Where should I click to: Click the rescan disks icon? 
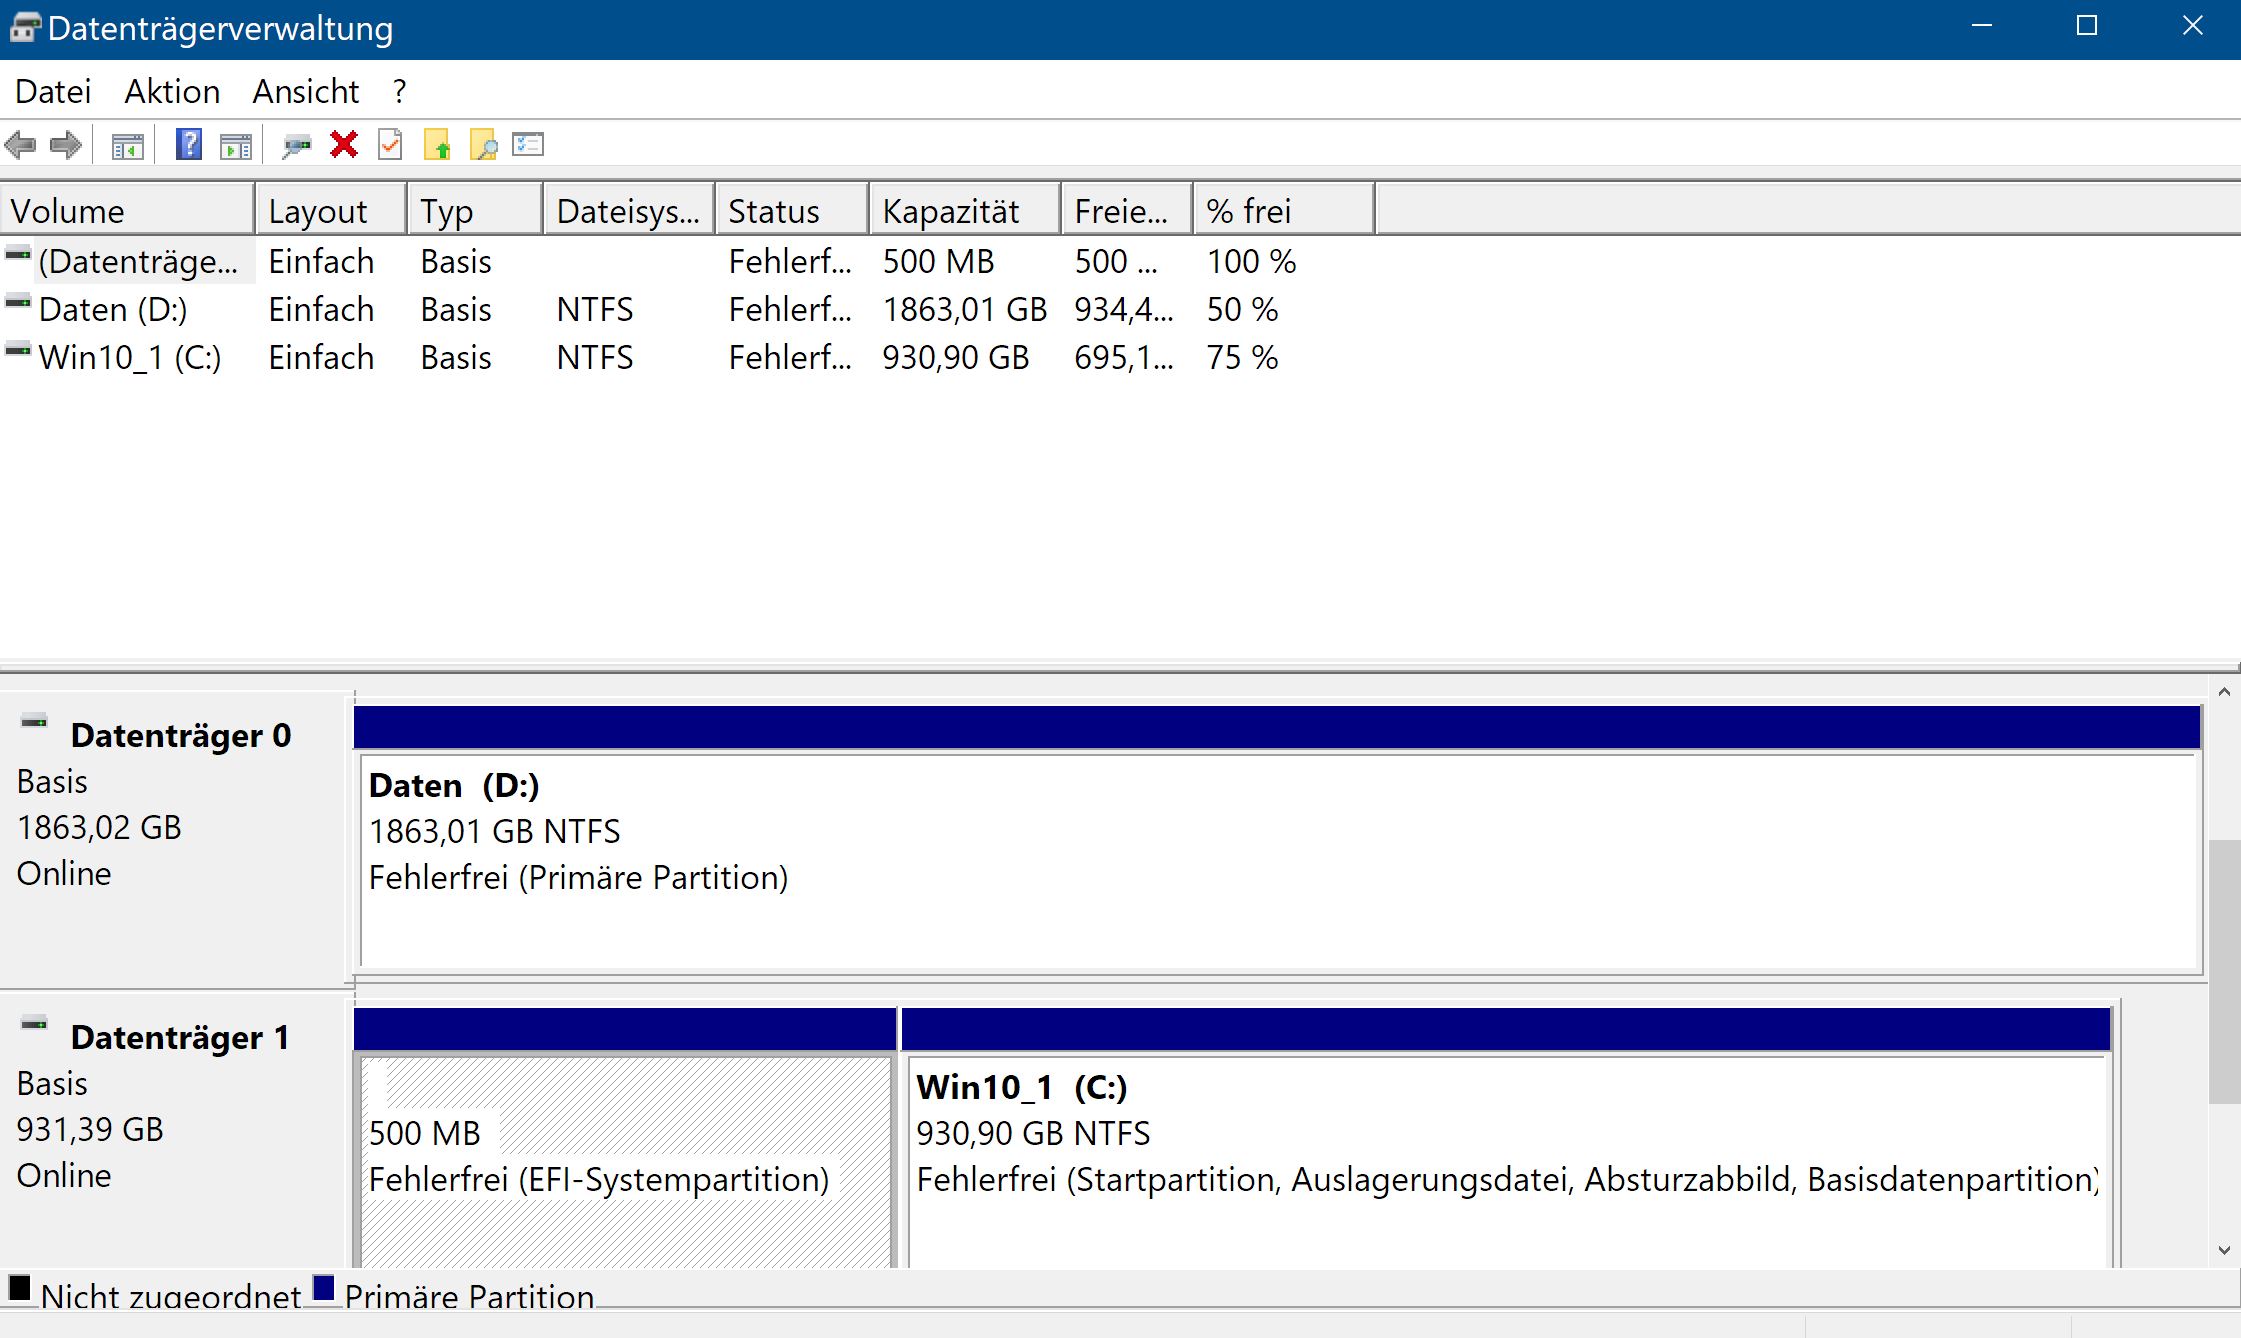tap(294, 145)
